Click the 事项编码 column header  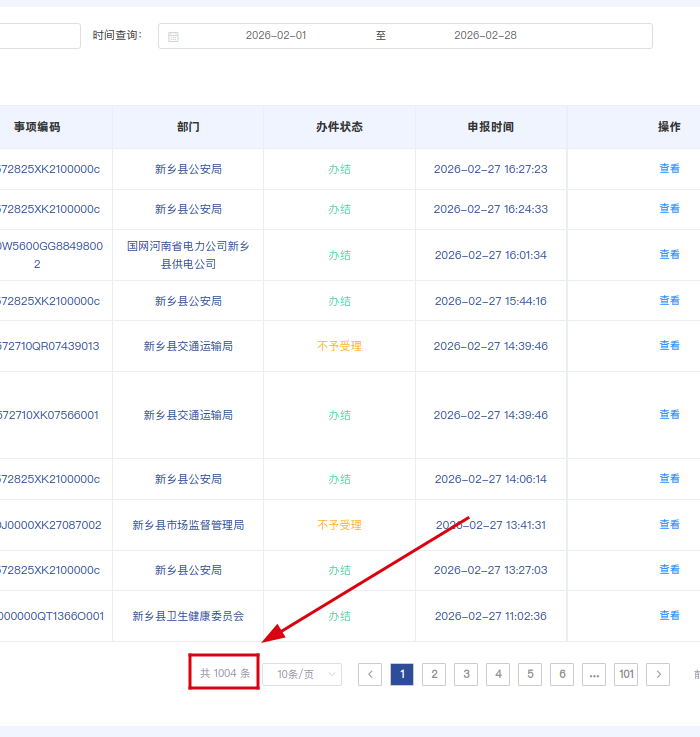[37, 127]
